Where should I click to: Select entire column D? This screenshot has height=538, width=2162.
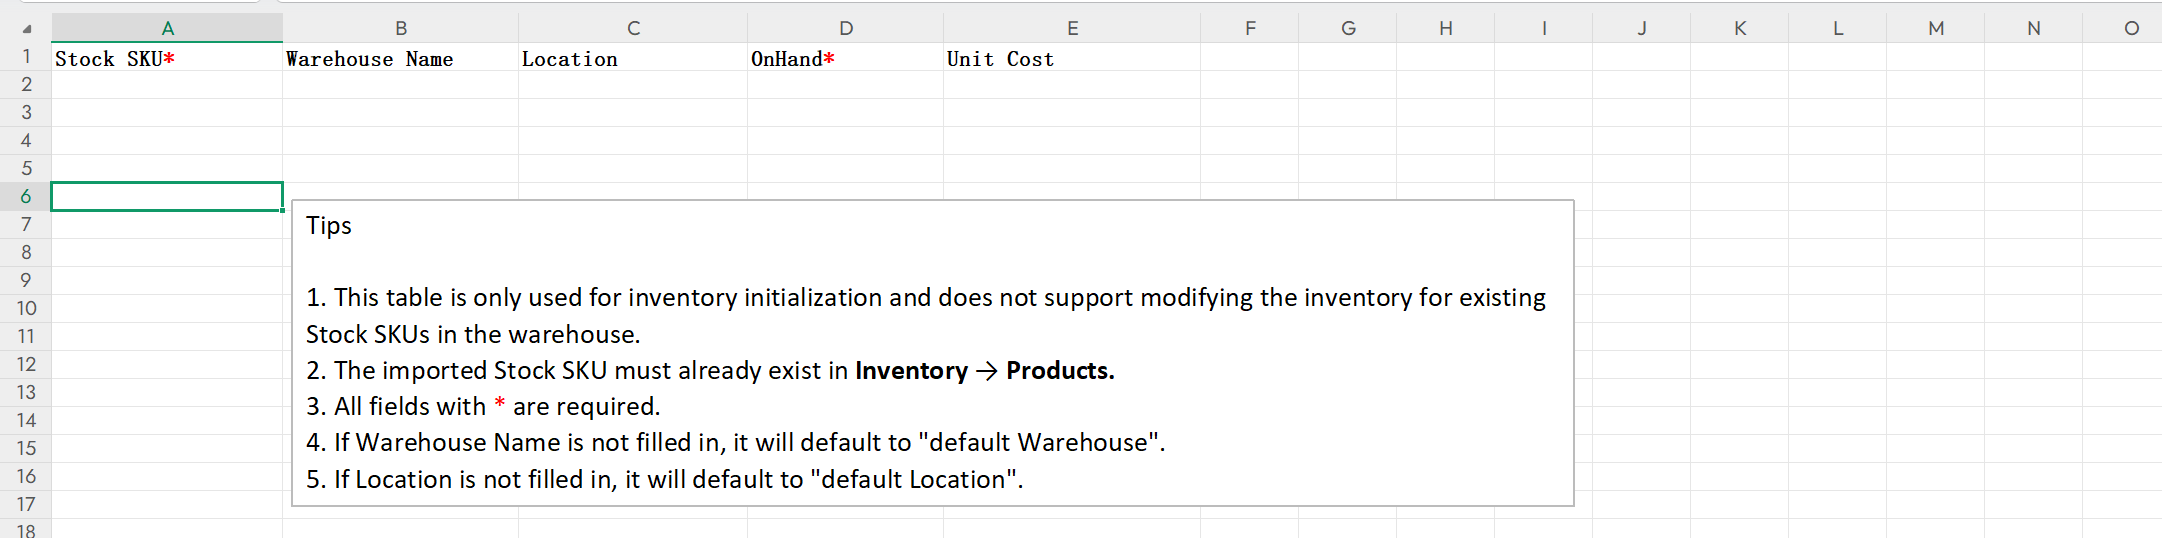coord(846,28)
